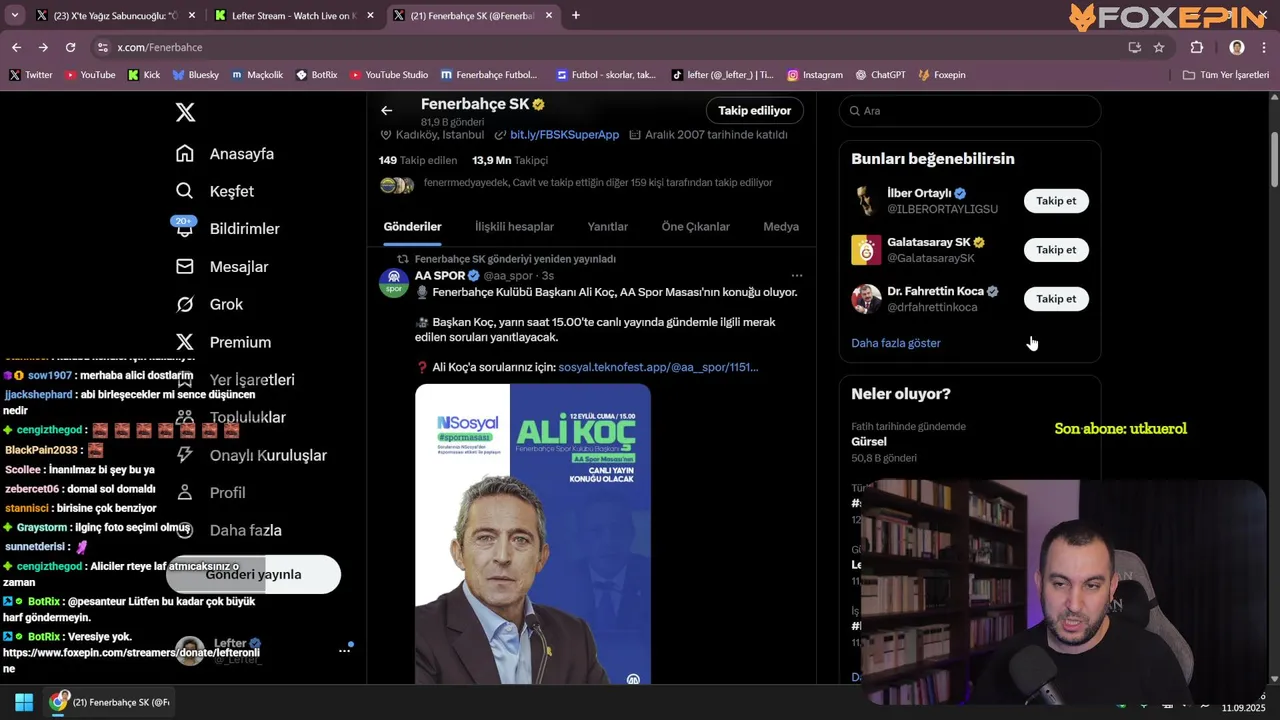Click Gönderi yayınla button
The width and height of the screenshot is (1280, 720).
[x=253, y=575]
